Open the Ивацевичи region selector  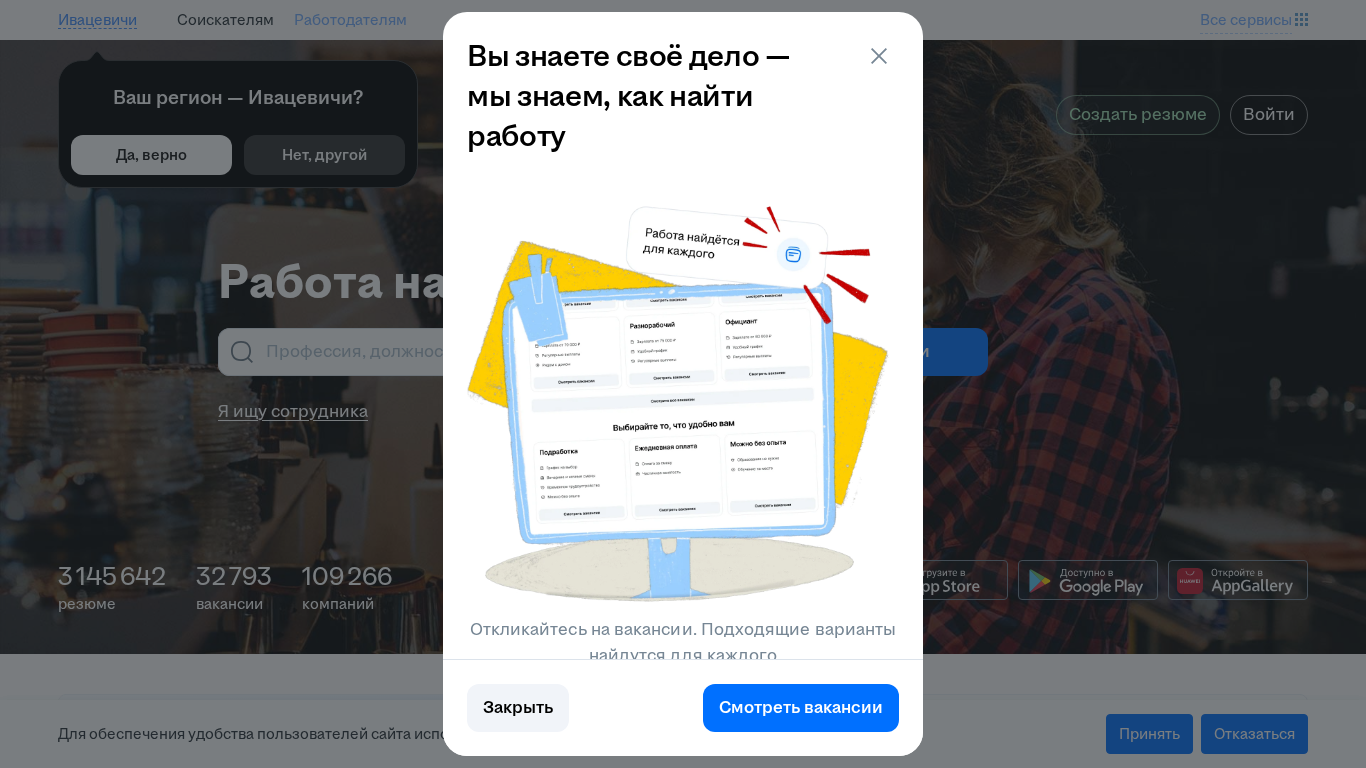pyautogui.click(x=98, y=20)
